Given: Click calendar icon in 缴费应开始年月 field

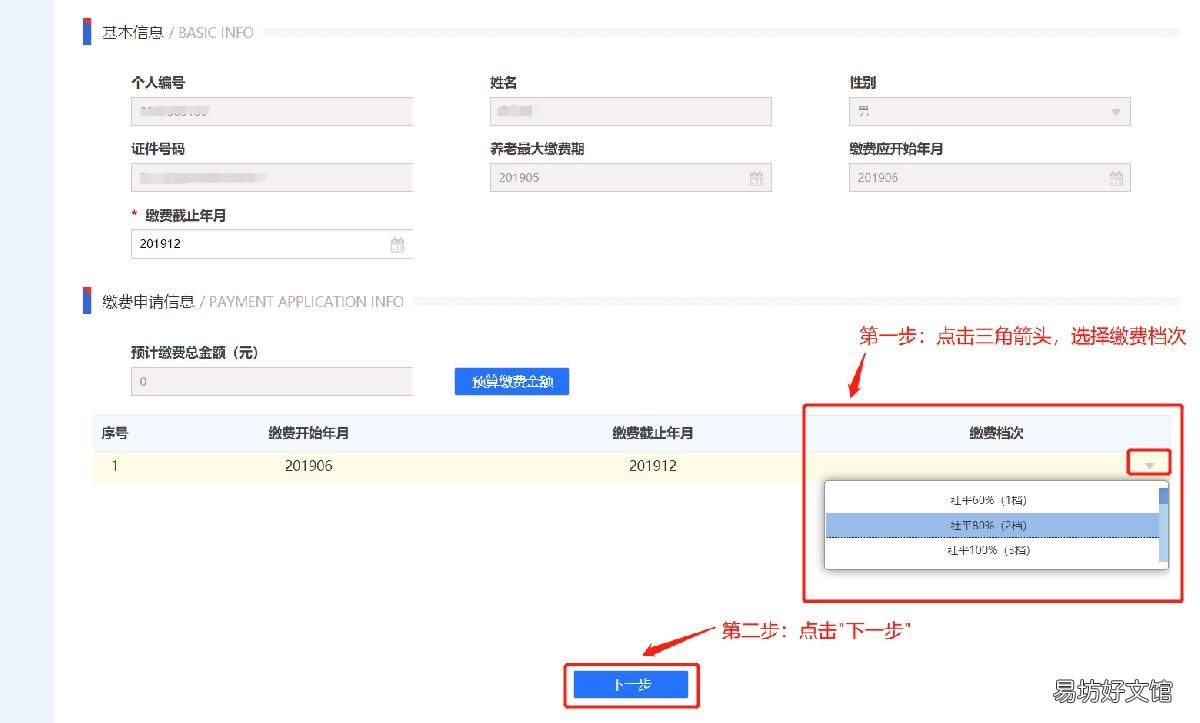Looking at the screenshot, I should (1116, 178).
